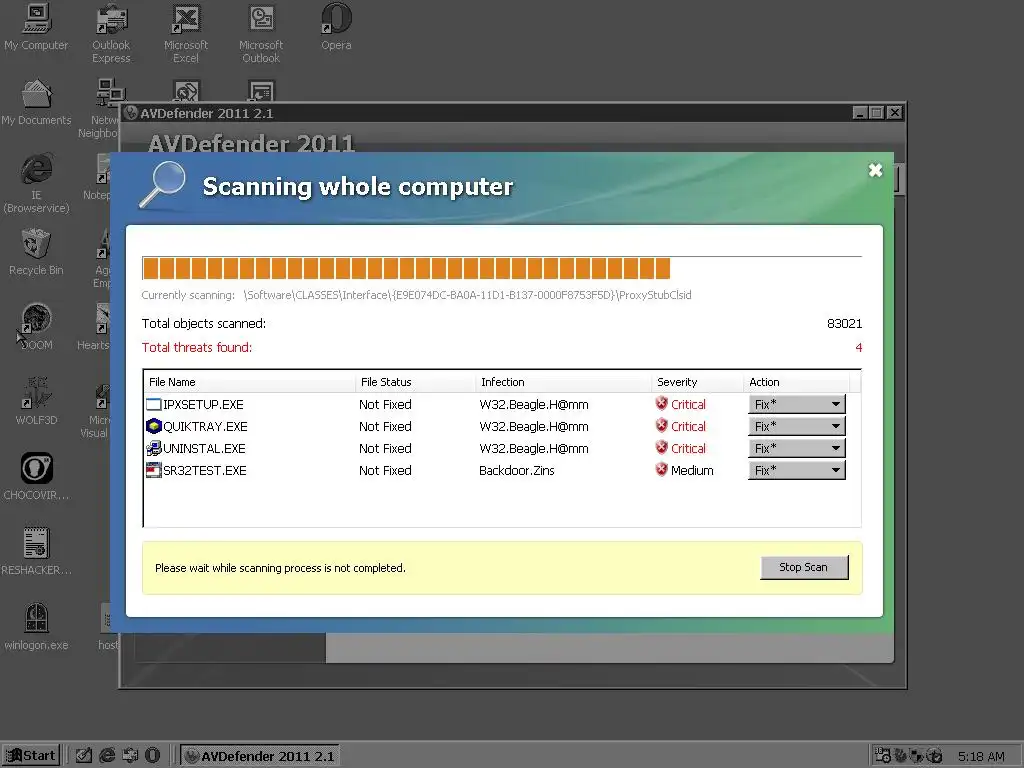Click Total threats found label

click(197, 347)
